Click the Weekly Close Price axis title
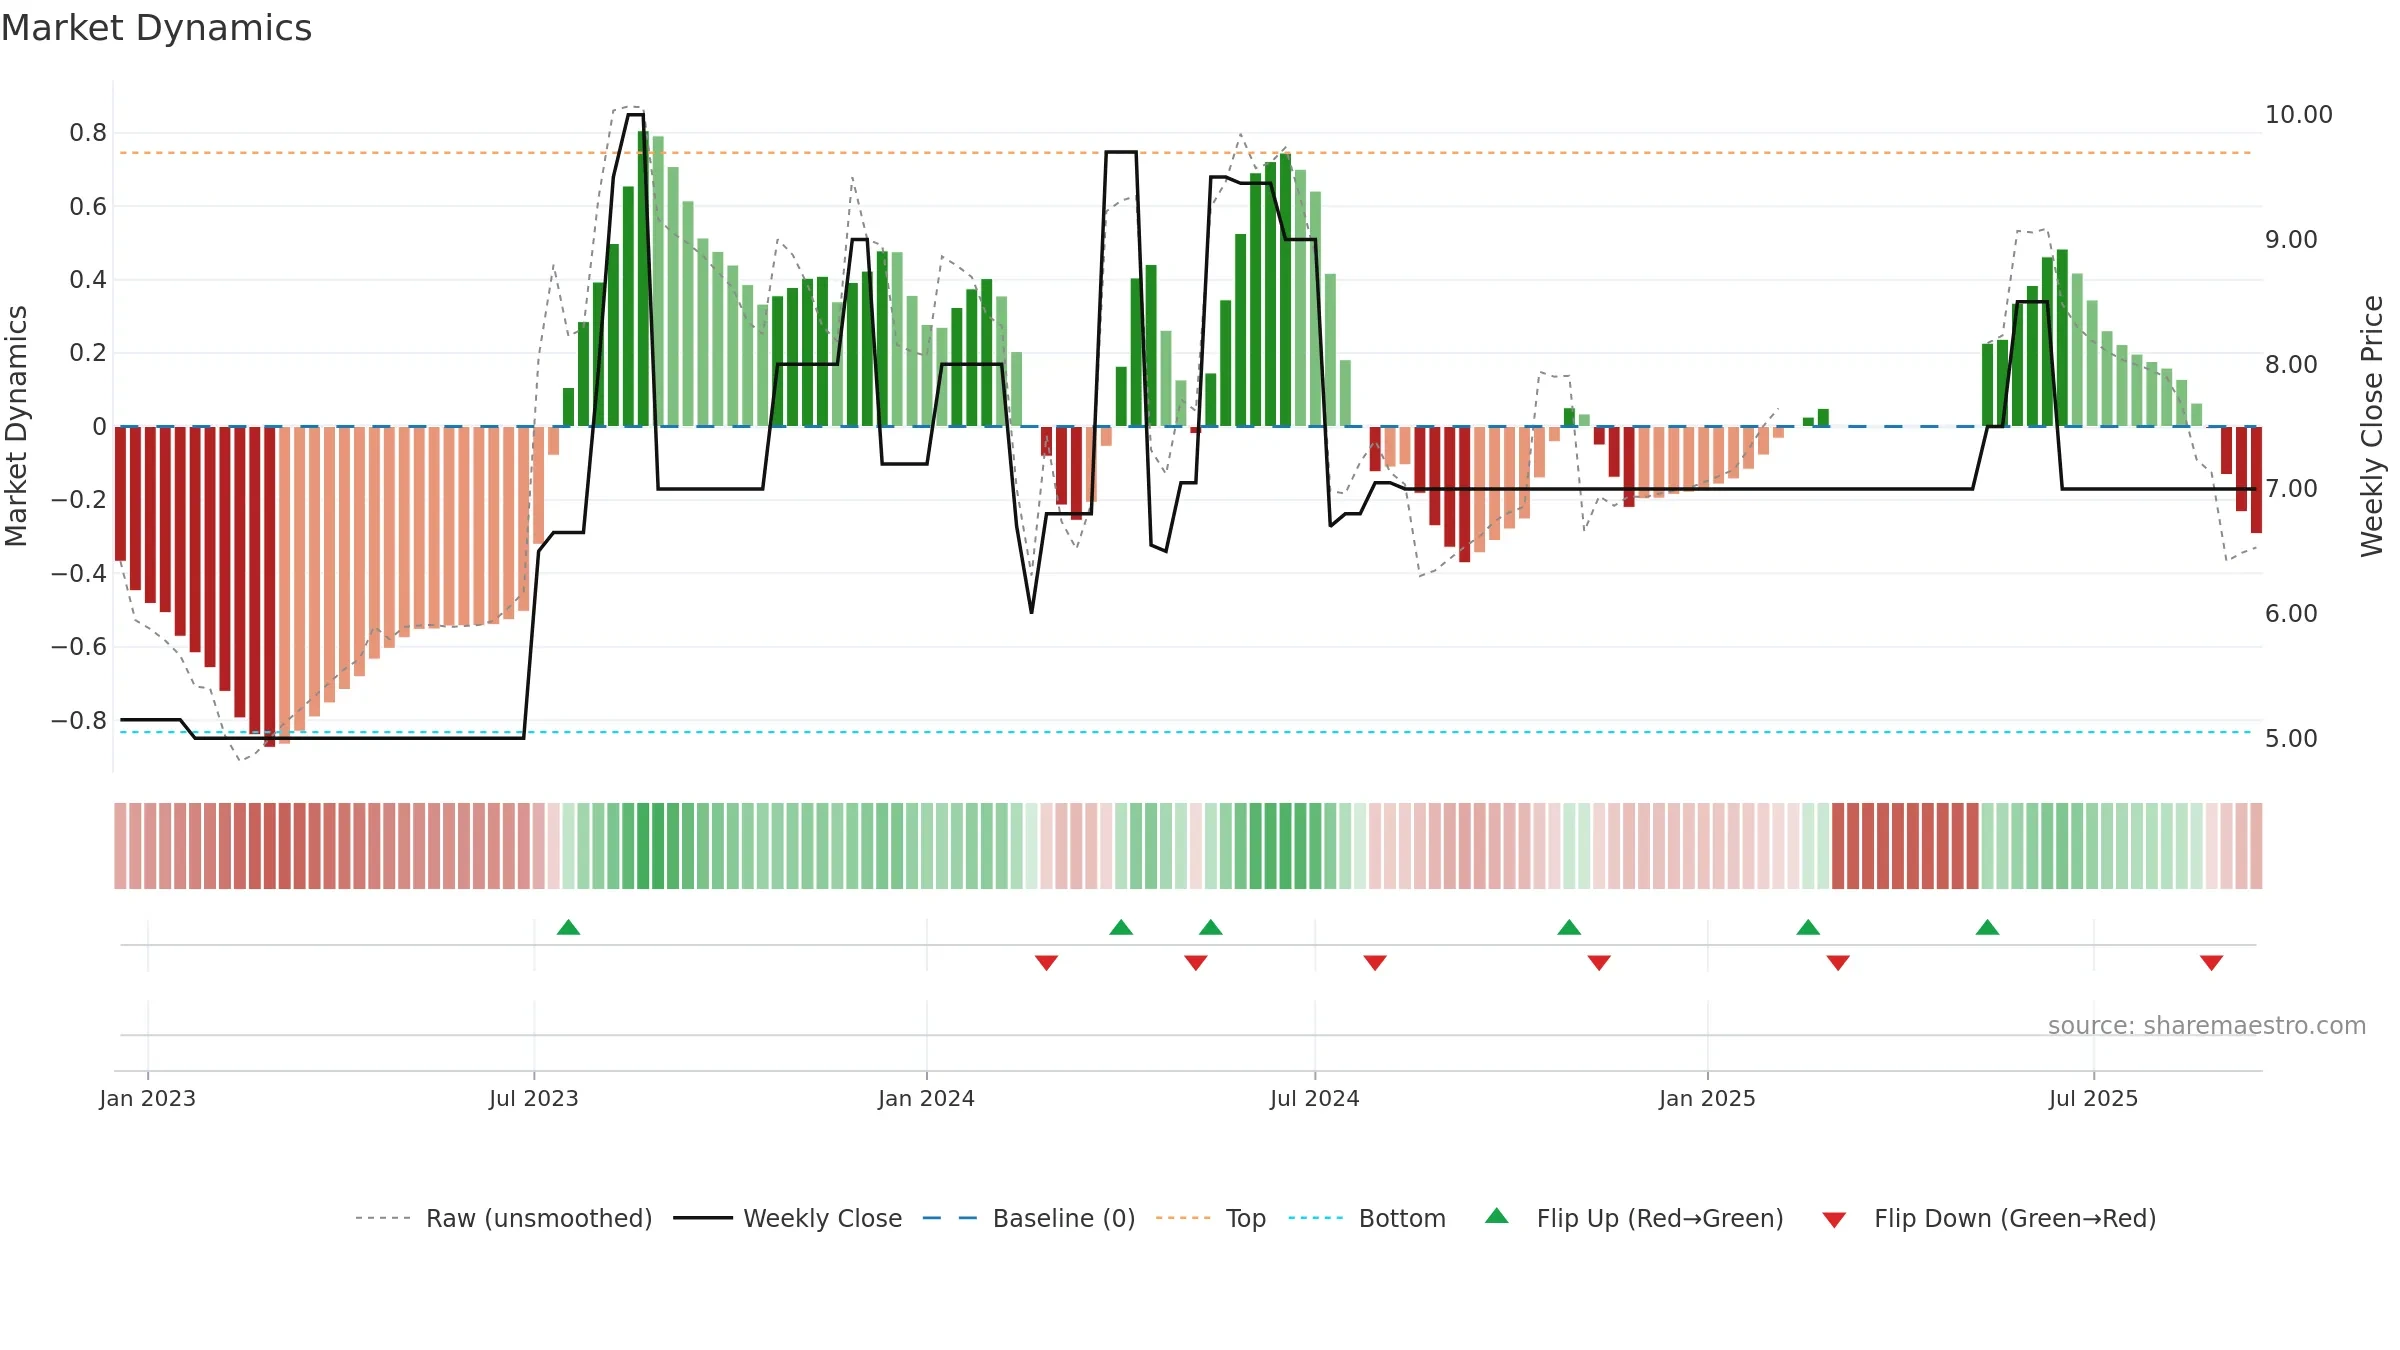 coord(2372,426)
